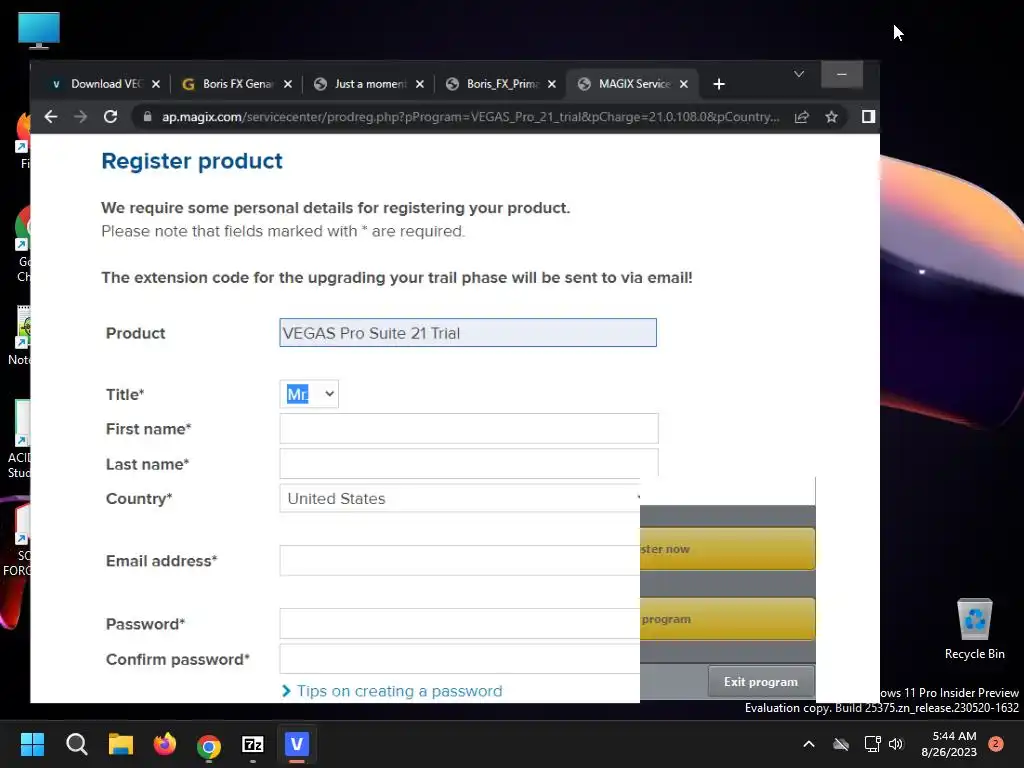Click the Last name input field
Viewport: 1024px width, 768px height.
point(469,463)
